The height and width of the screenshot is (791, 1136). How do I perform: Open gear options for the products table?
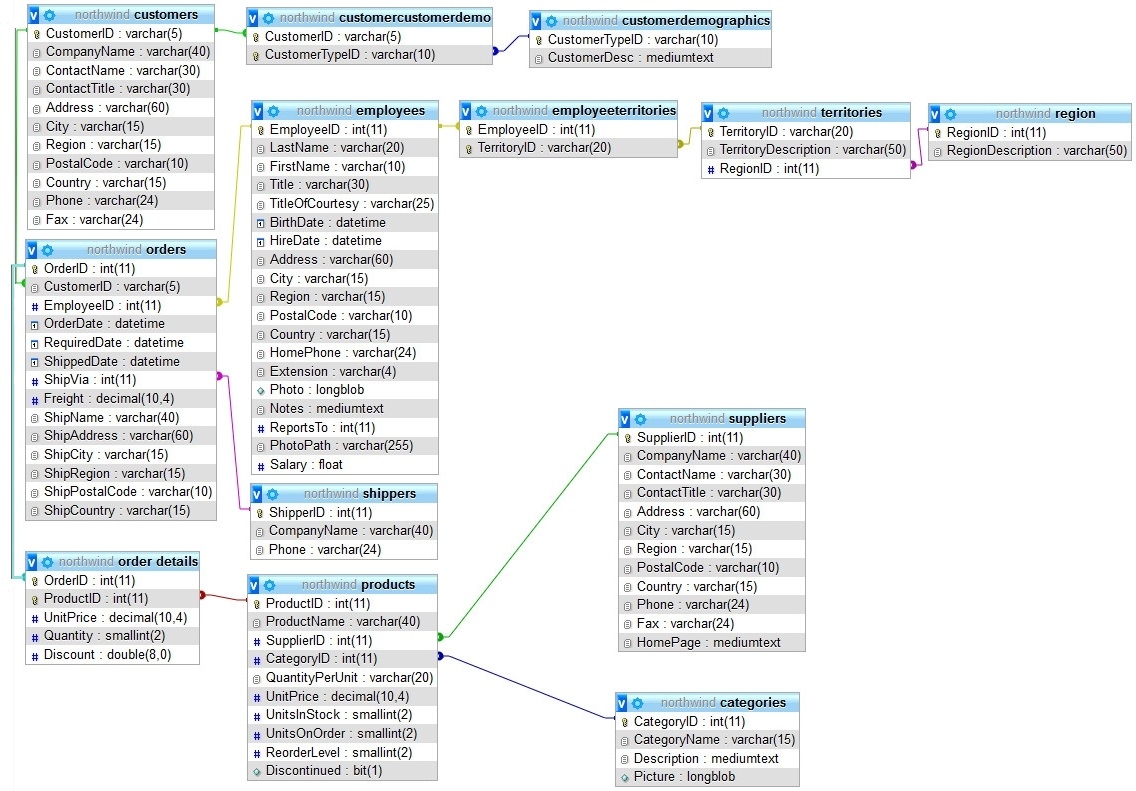[x=270, y=585]
